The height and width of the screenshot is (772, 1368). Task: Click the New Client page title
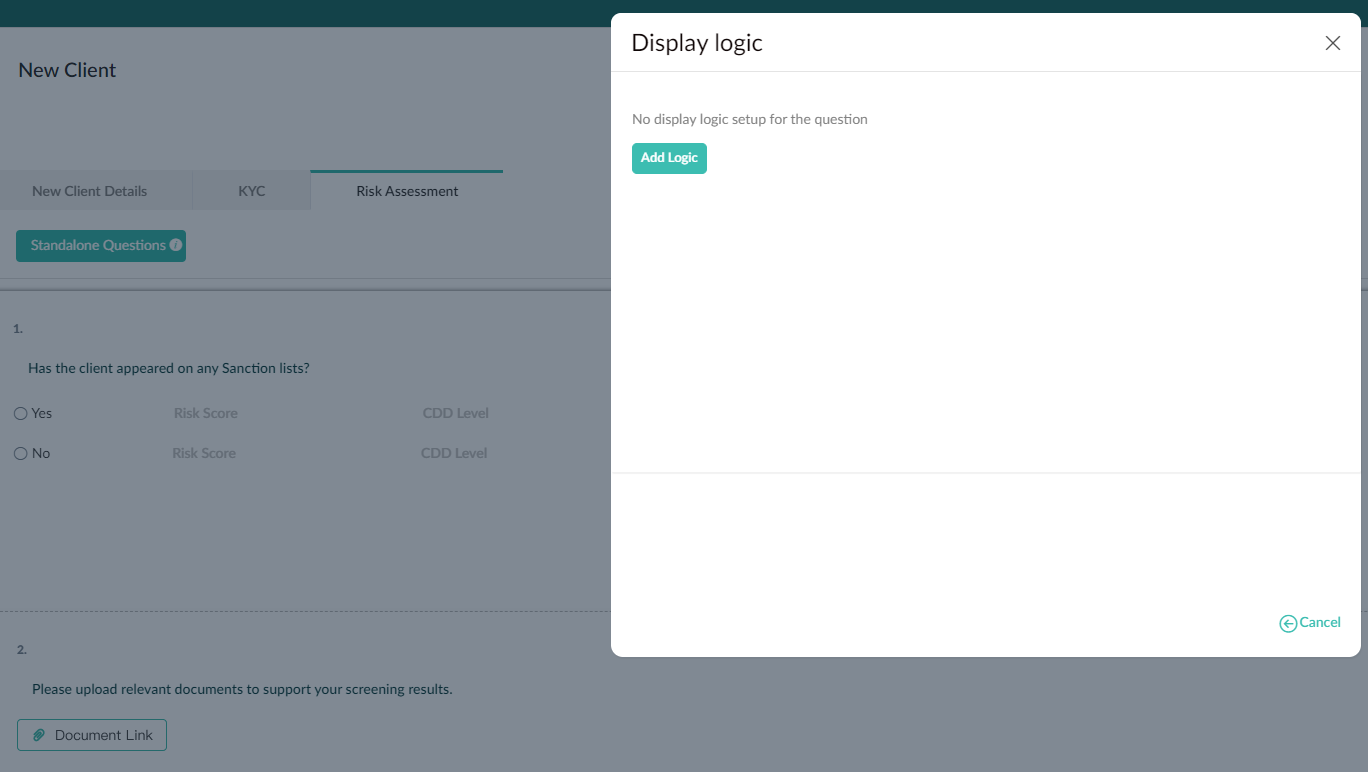click(67, 70)
